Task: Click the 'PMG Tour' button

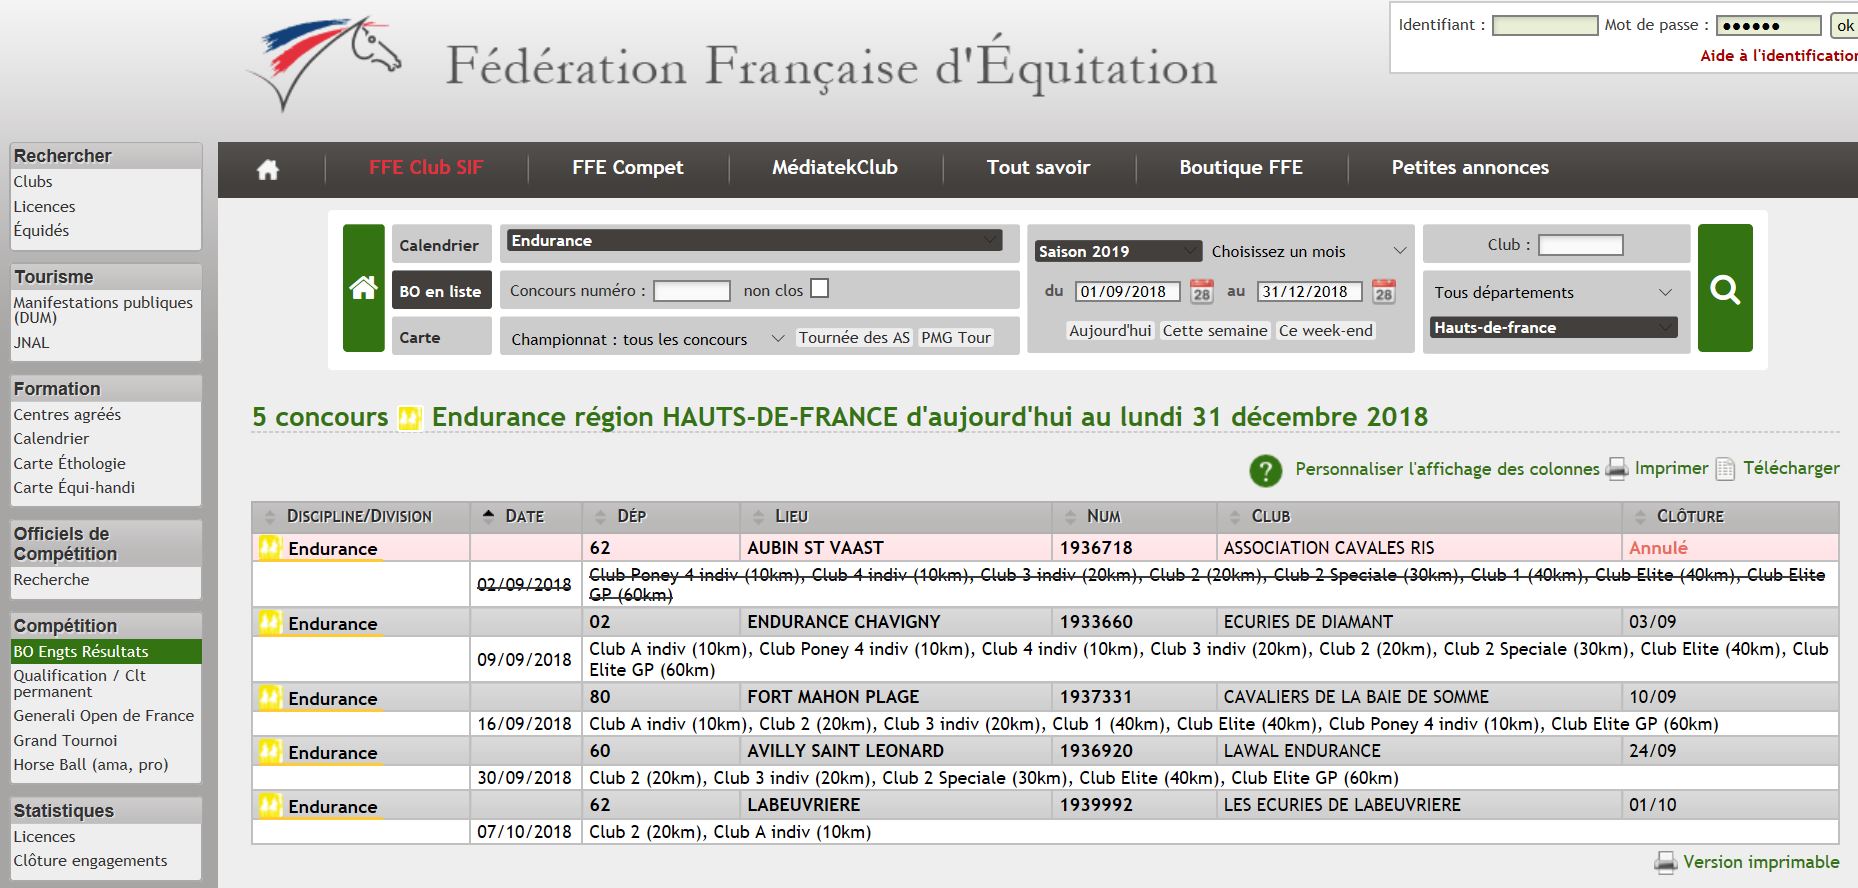Action: tap(956, 338)
